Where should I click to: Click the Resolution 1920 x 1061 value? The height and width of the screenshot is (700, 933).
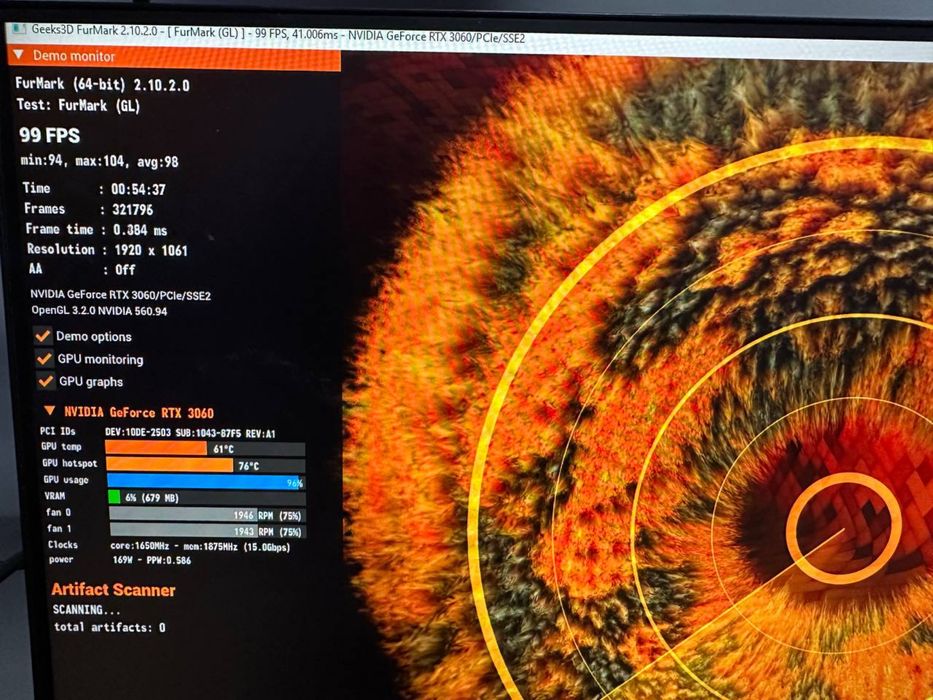[x=151, y=250]
